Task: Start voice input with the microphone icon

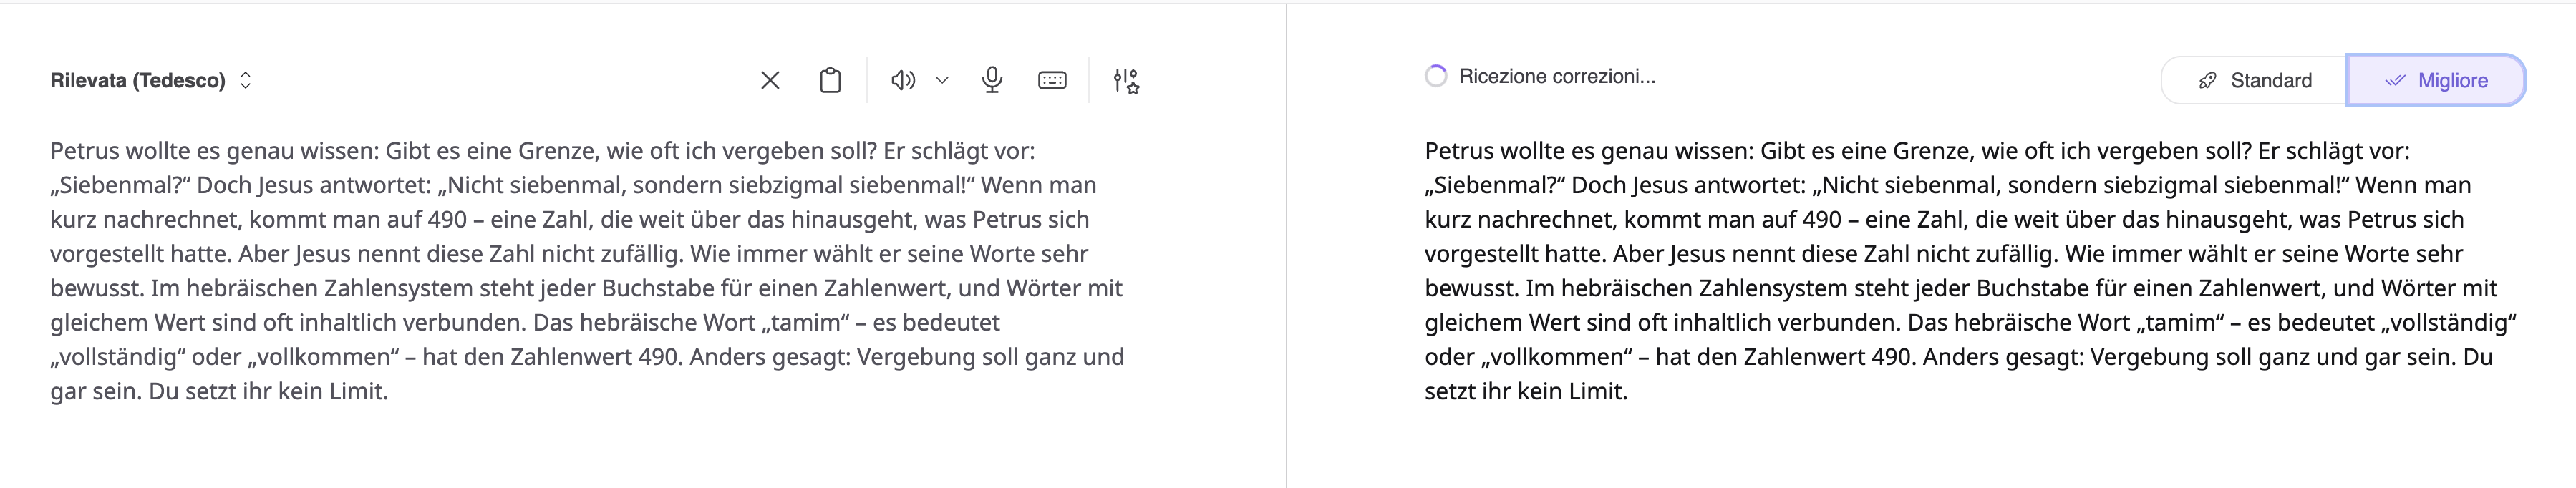Action: [992, 80]
